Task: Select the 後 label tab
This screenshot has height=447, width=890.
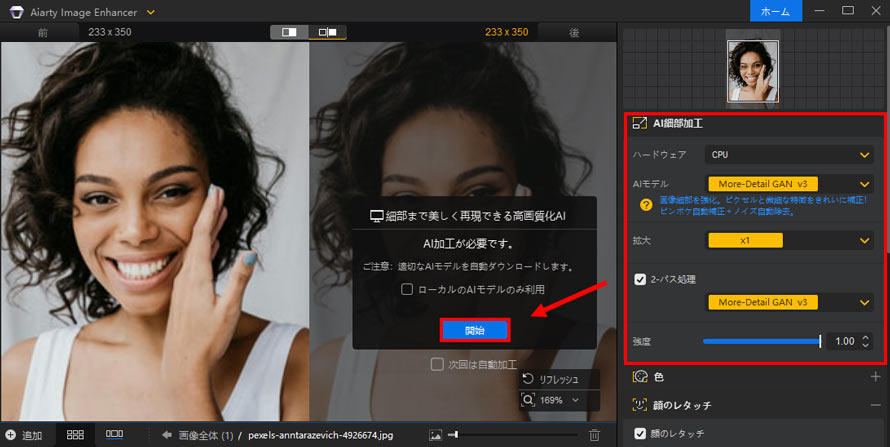Action: (574, 33)
